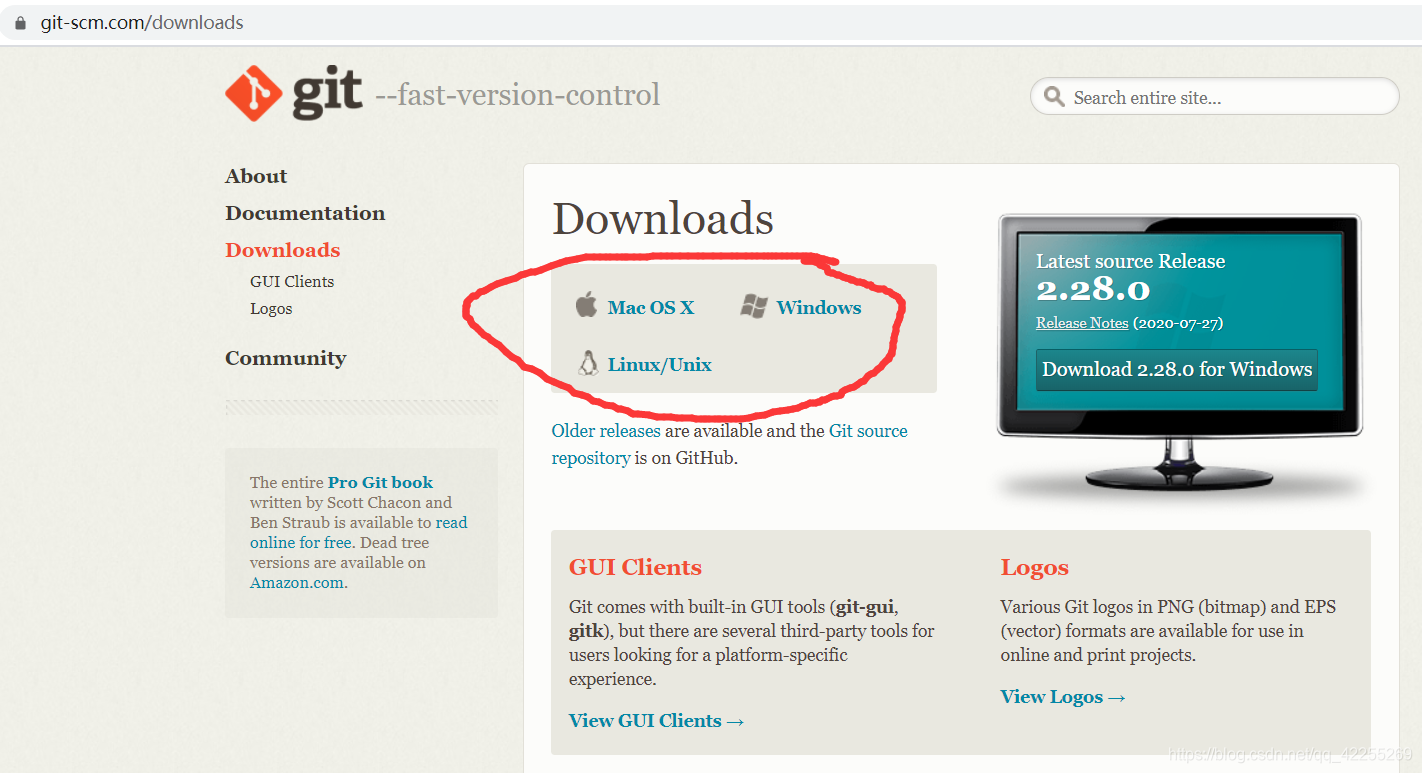Click View GUI Clients arrow link
Image resolution: width=1422 pixels, height=773 pixels.
657,721
